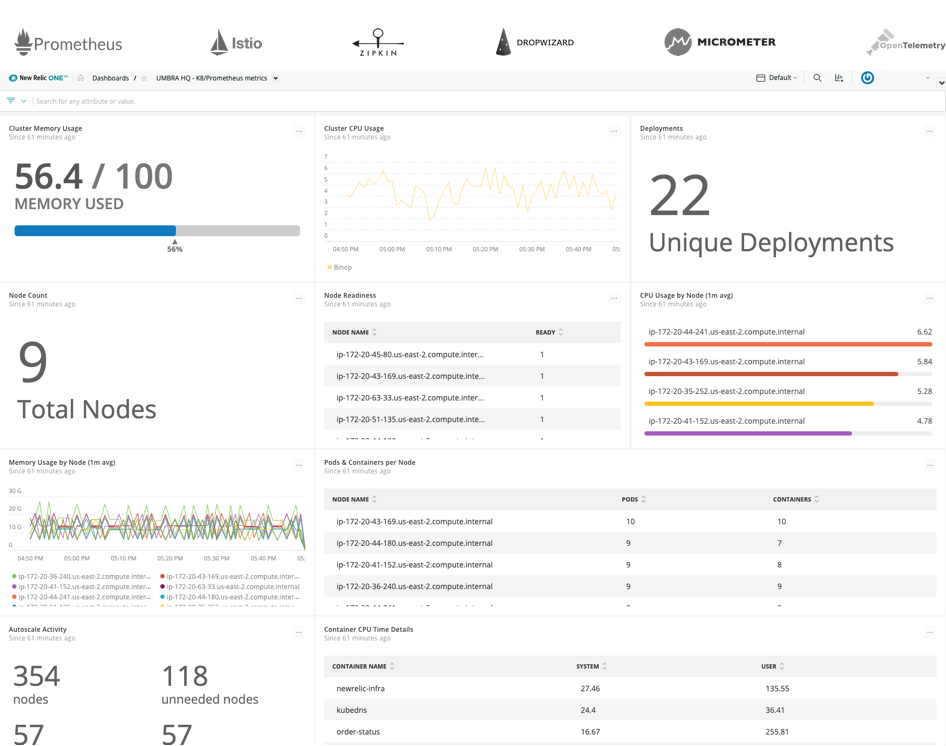Toggle the Binop legend series in CPU chart

[340, 267]
